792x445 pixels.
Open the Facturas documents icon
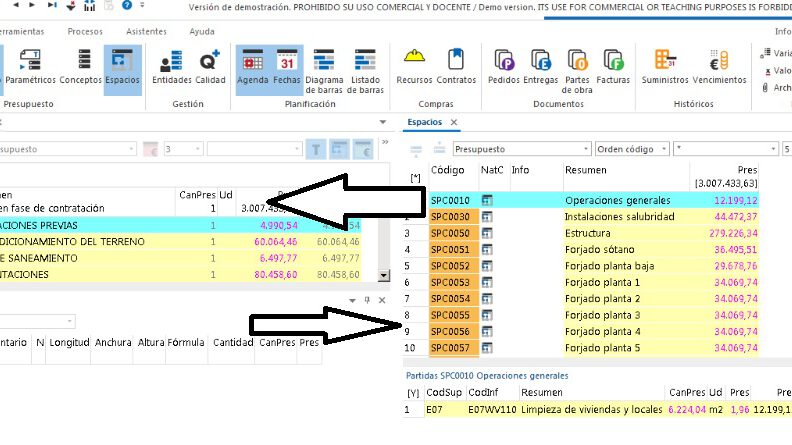[x=612, y=68]
